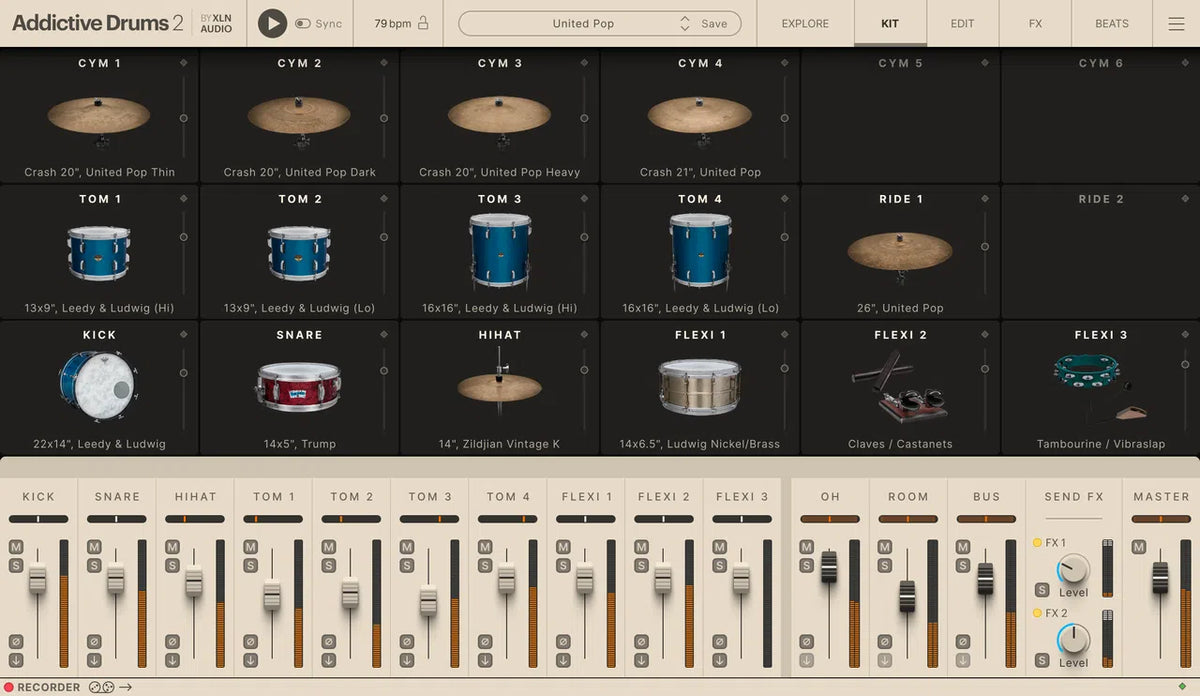The image size is (1200, 696).
Task: Open the hamburger menu at top right
Action: 1177,23
